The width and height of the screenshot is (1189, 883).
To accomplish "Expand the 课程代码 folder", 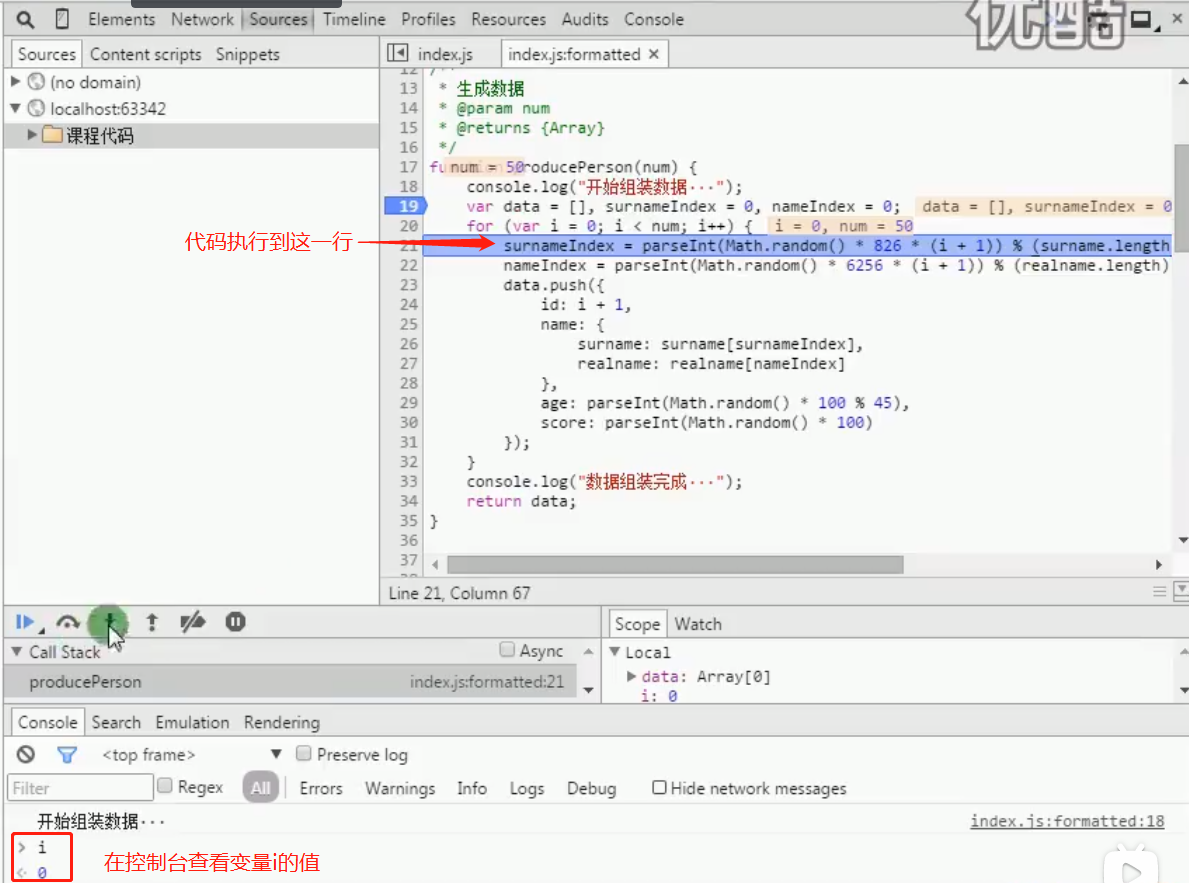I will coord(32,135).
